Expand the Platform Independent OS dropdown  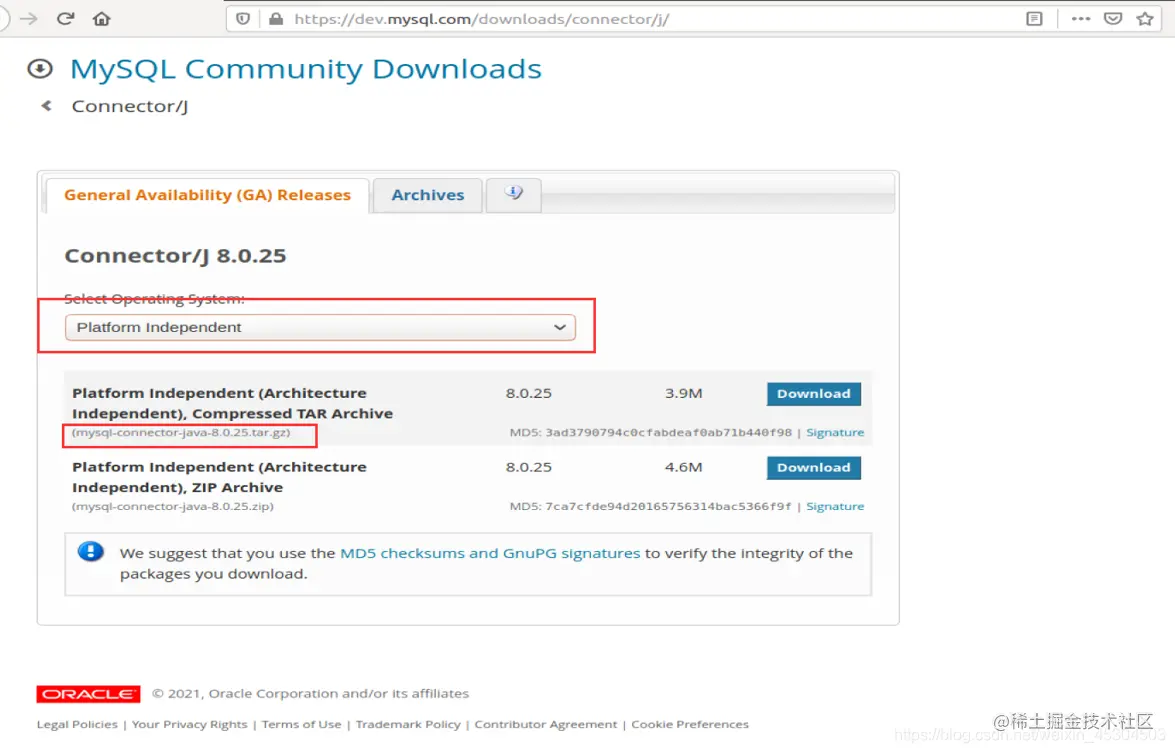pyautogui.click(x=320, y=327)
